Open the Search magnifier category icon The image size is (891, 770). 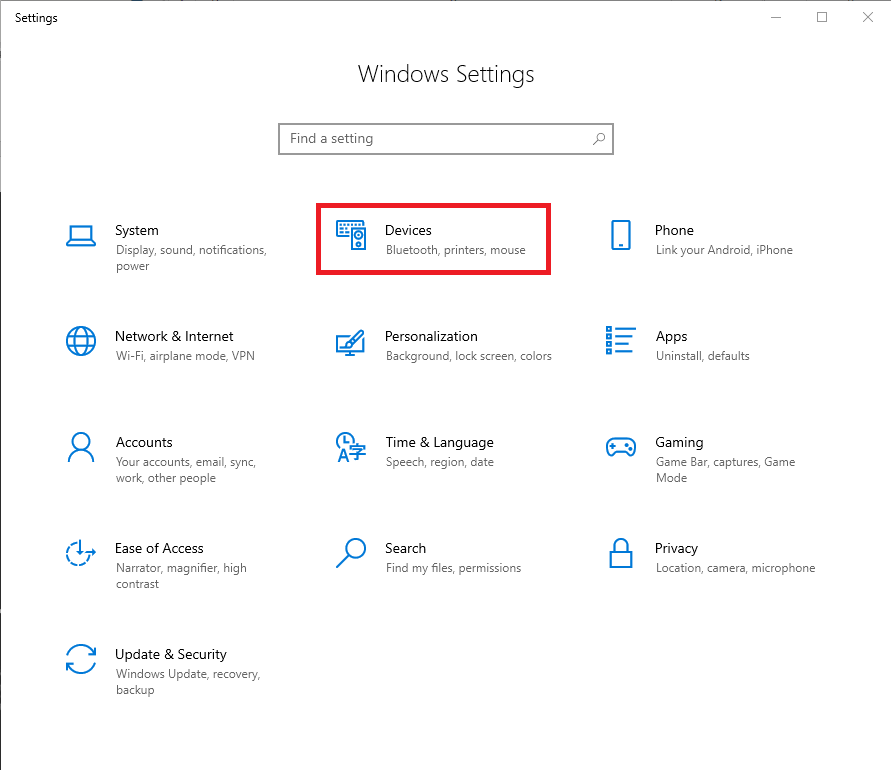(x=351, y=553)
